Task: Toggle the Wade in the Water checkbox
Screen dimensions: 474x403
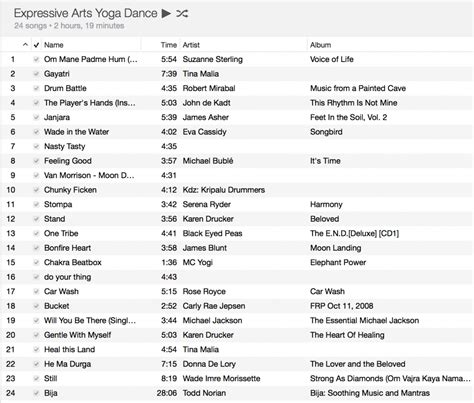Action: pos(36,132)
